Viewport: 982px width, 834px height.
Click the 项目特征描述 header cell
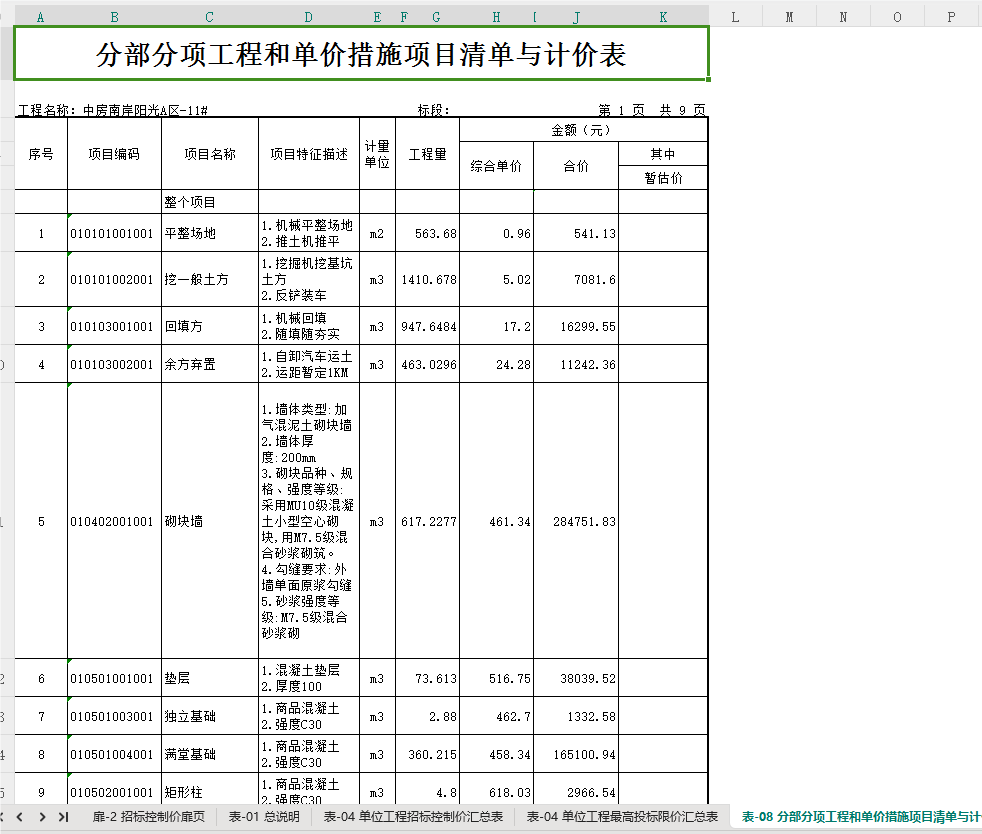click(x=309, y=154)
